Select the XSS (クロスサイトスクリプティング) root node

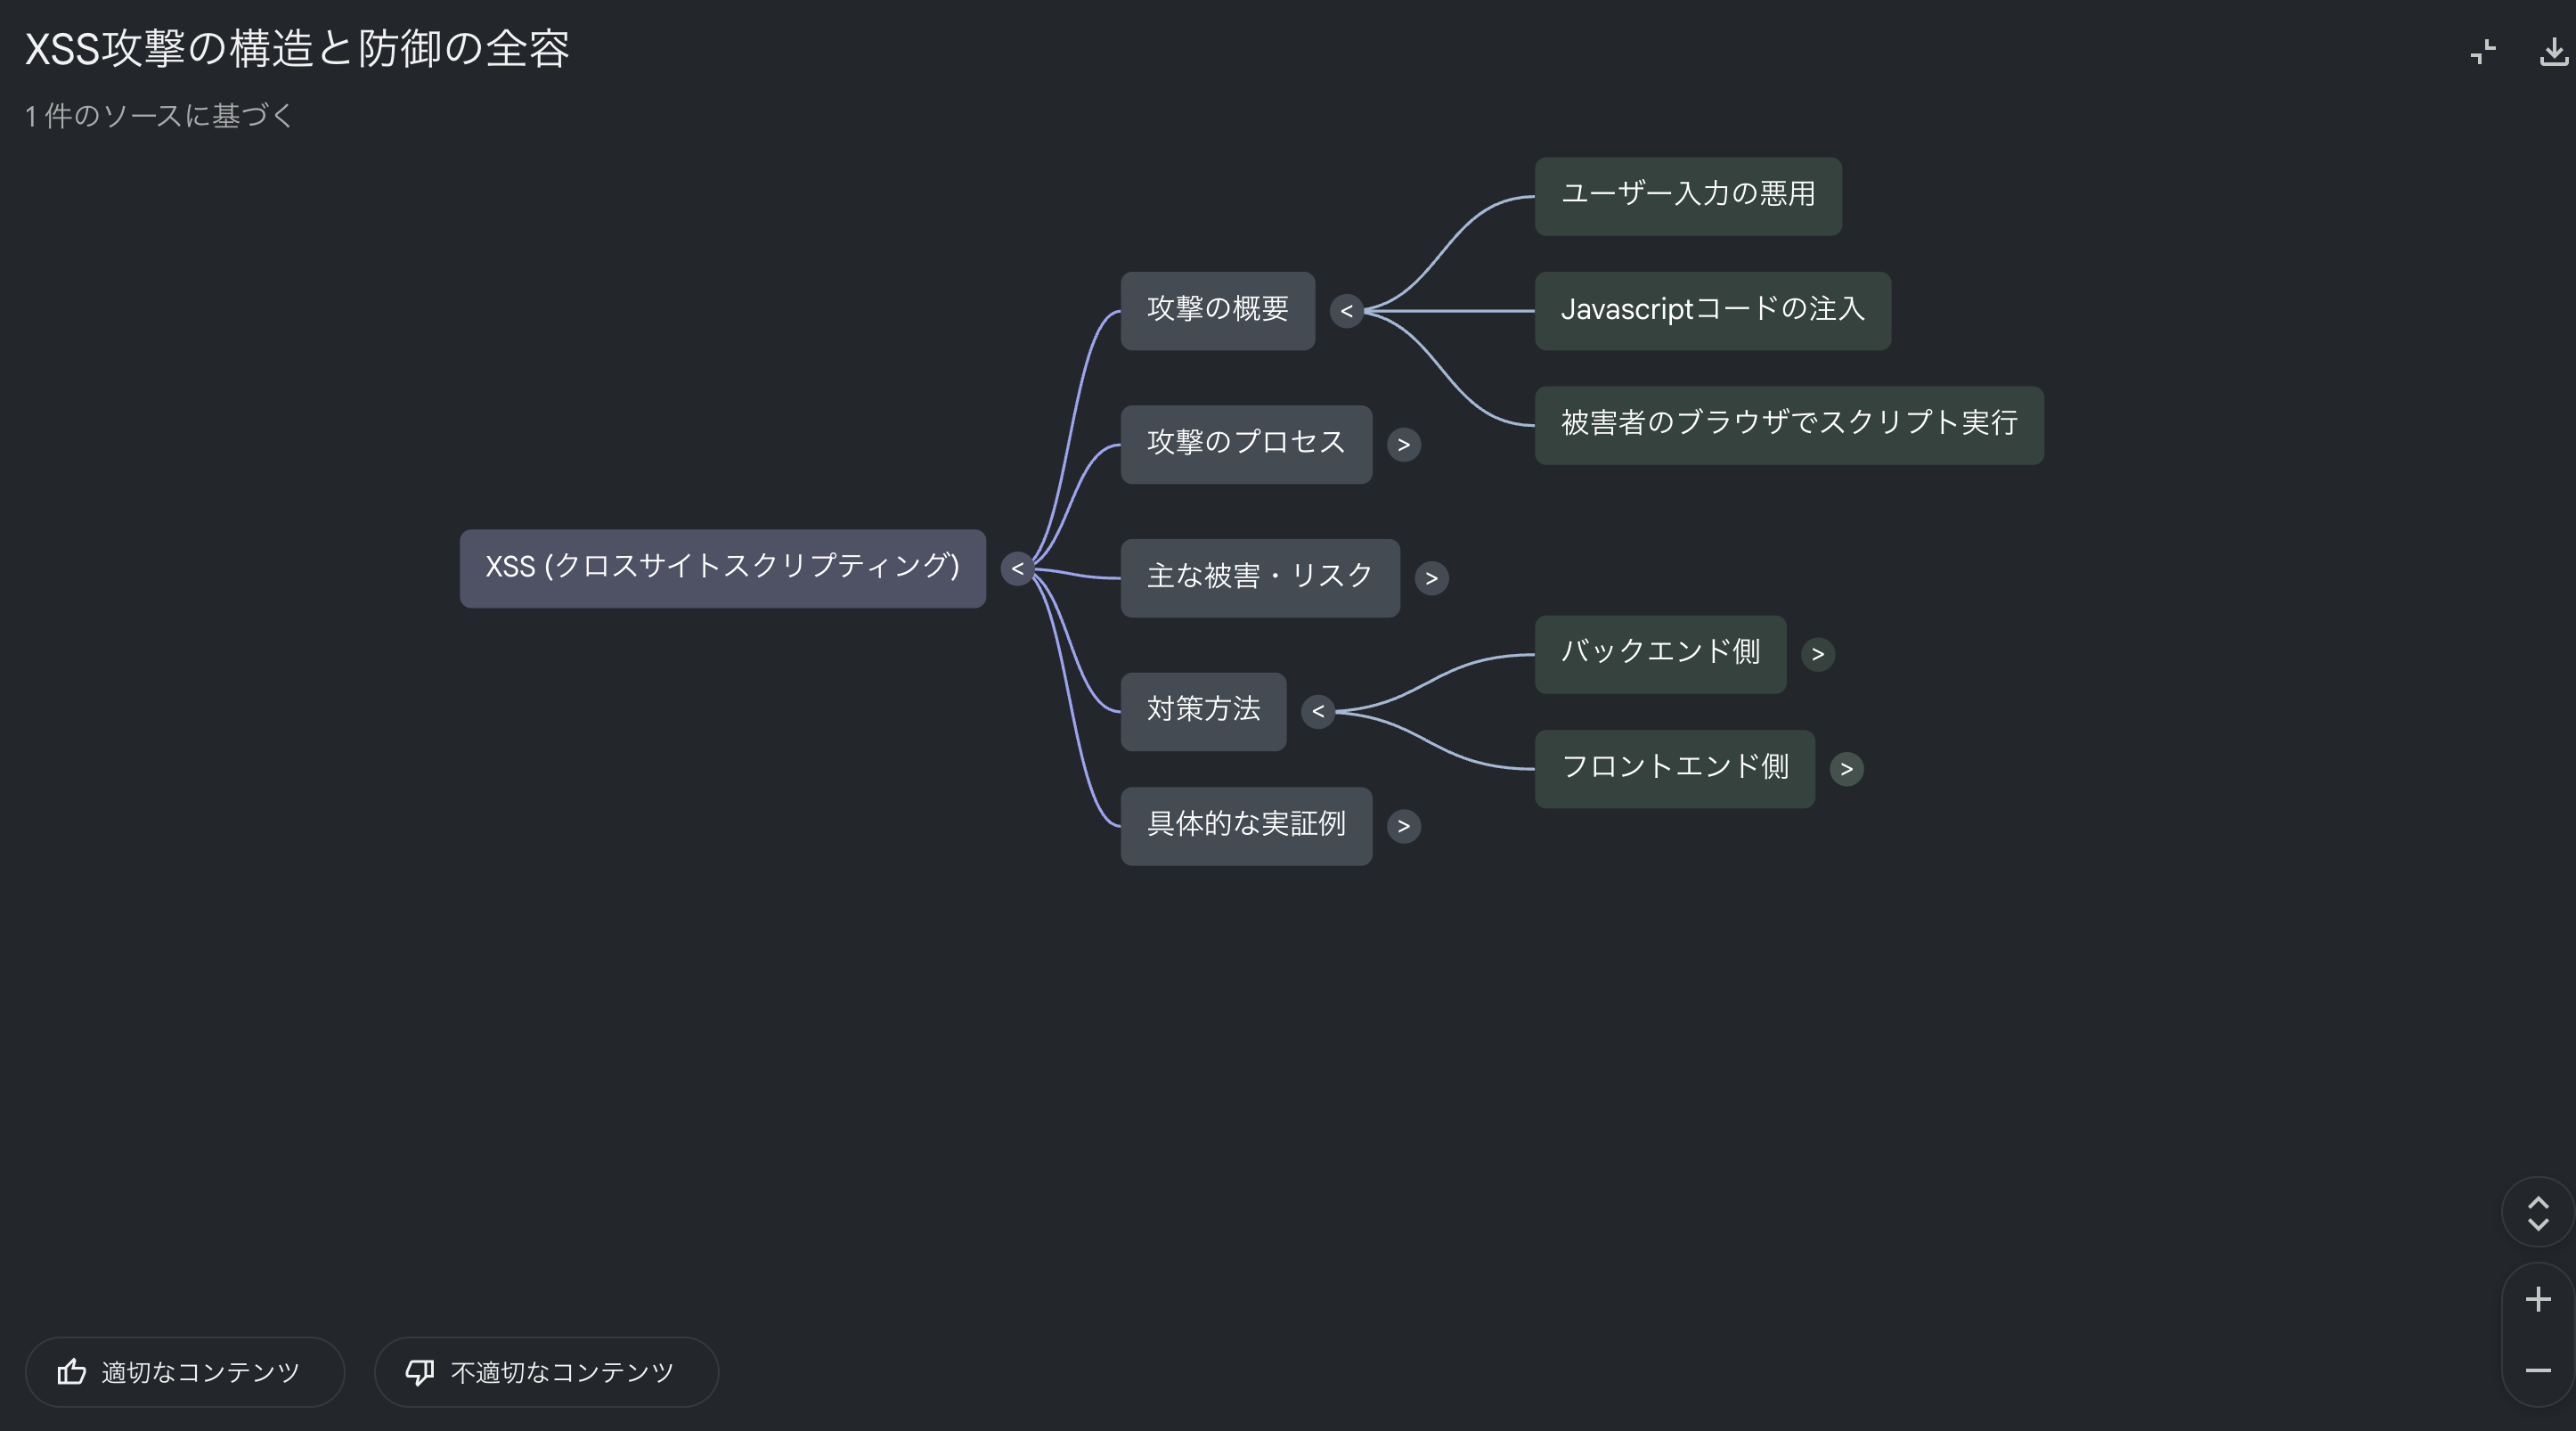[x=722, y=568]
